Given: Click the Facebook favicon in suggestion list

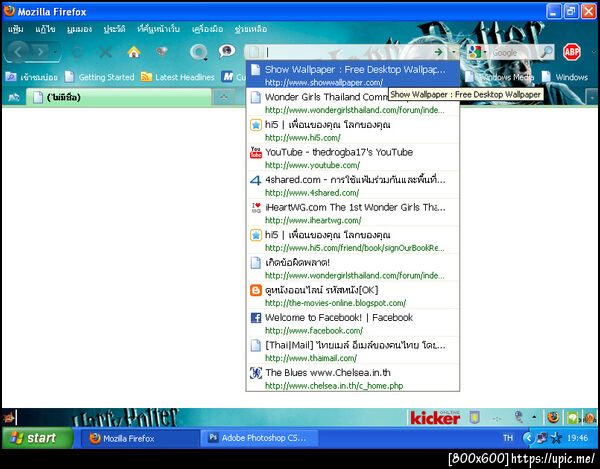Looking at the screenshot, I should [x=256, y=318].
